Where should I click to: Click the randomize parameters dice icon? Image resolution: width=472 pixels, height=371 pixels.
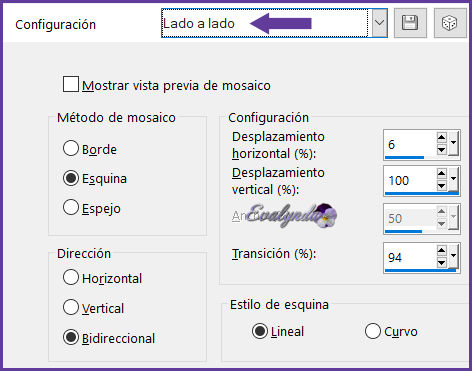(x=449, y=23)
